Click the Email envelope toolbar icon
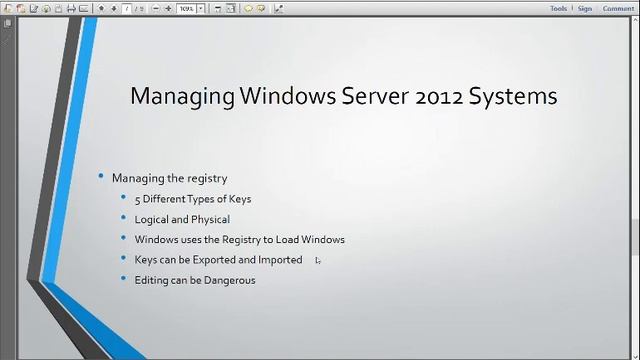This screenshot has width=640, height=360. point(84,8)
